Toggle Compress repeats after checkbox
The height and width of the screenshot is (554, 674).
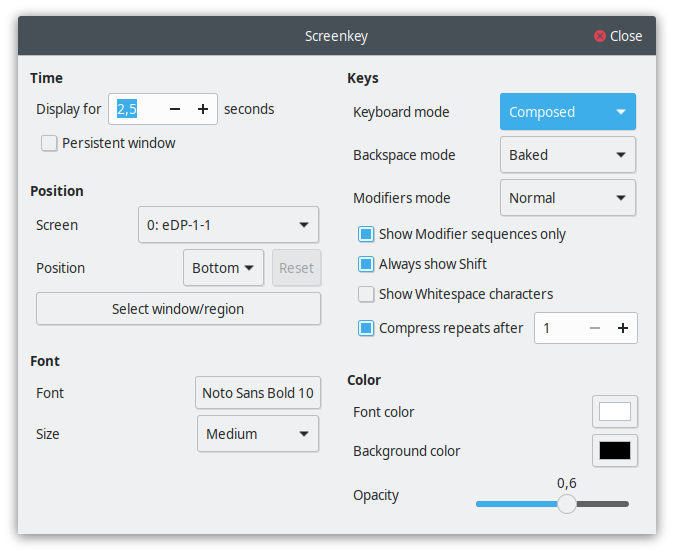click(x=366, y=328)
